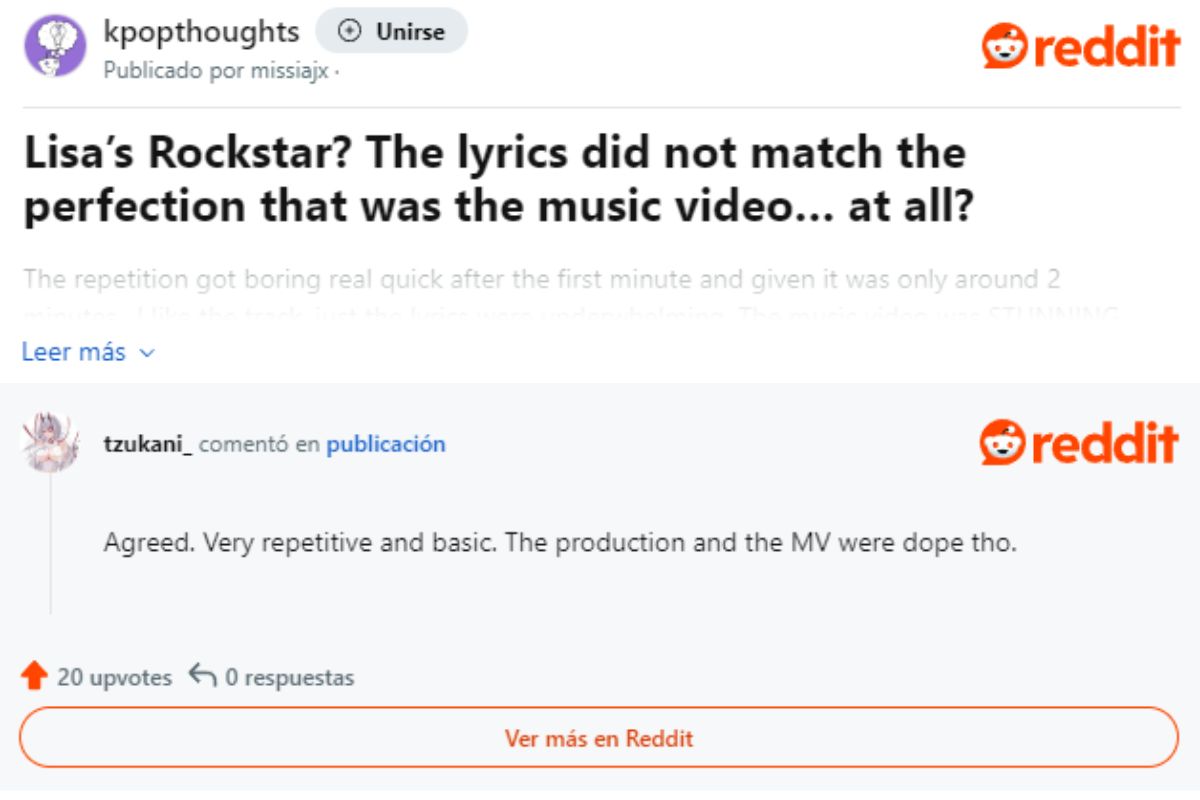
Task: Follow the blue publicación link
Action: (x=386, y=444)
